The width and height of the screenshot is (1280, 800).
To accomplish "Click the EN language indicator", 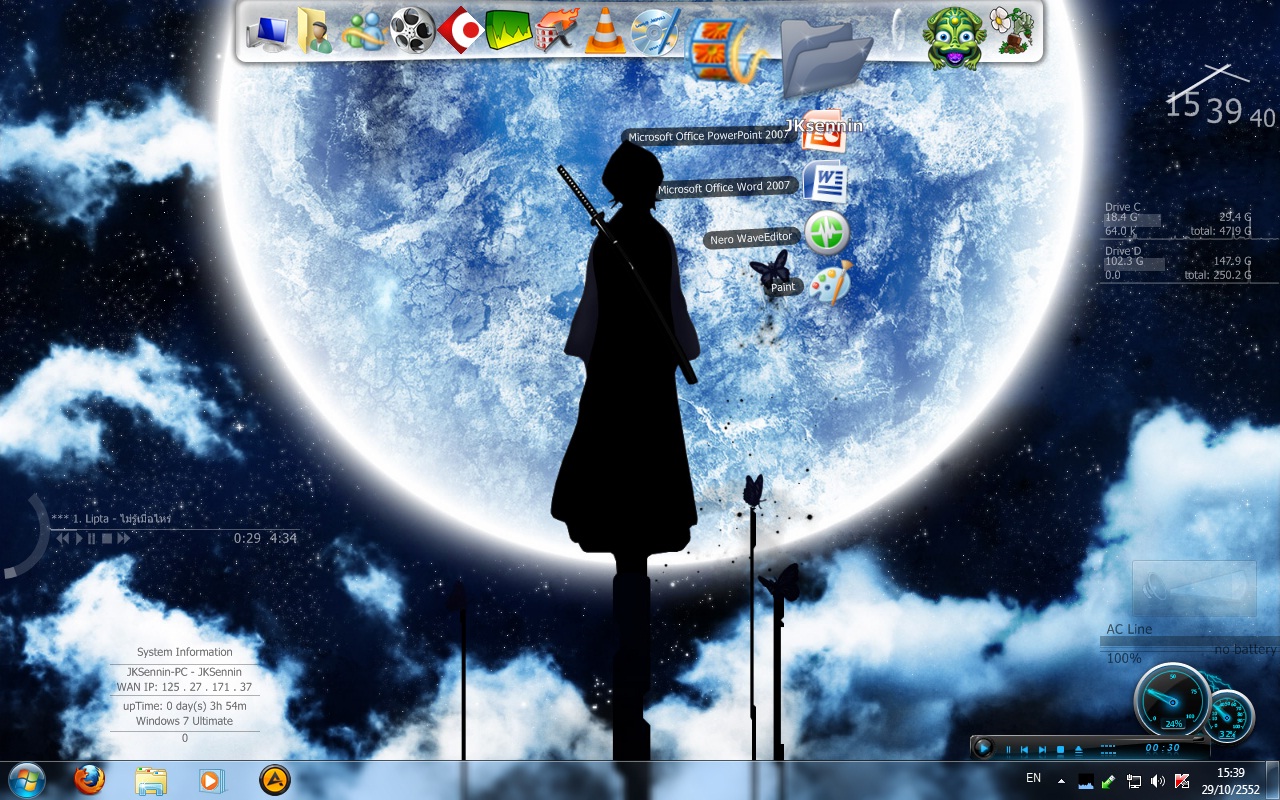I will 1033,778.
